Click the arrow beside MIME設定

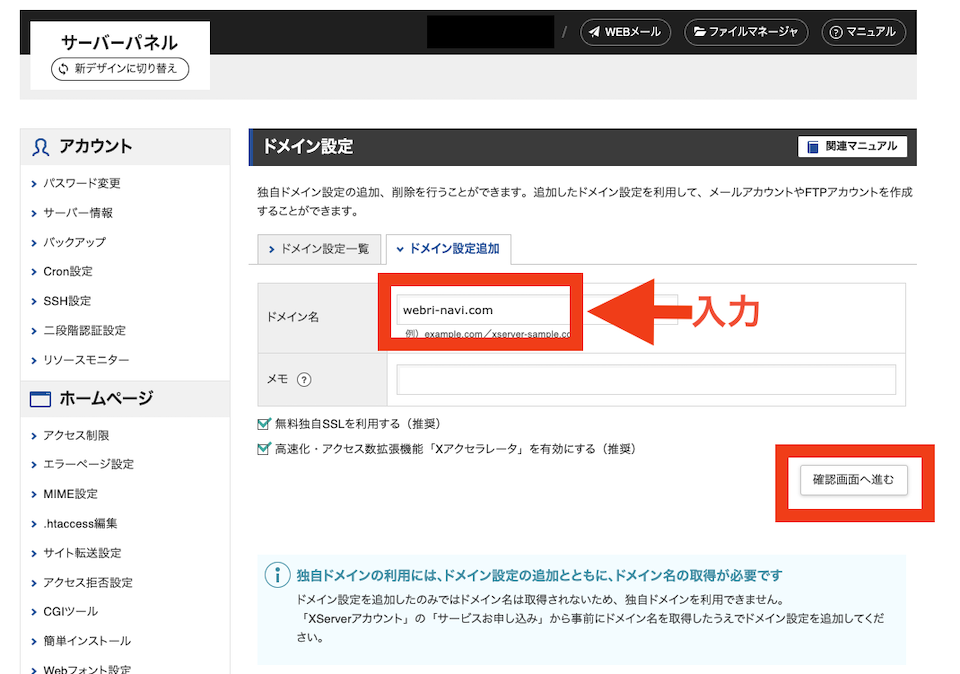[x=34, y=494]
